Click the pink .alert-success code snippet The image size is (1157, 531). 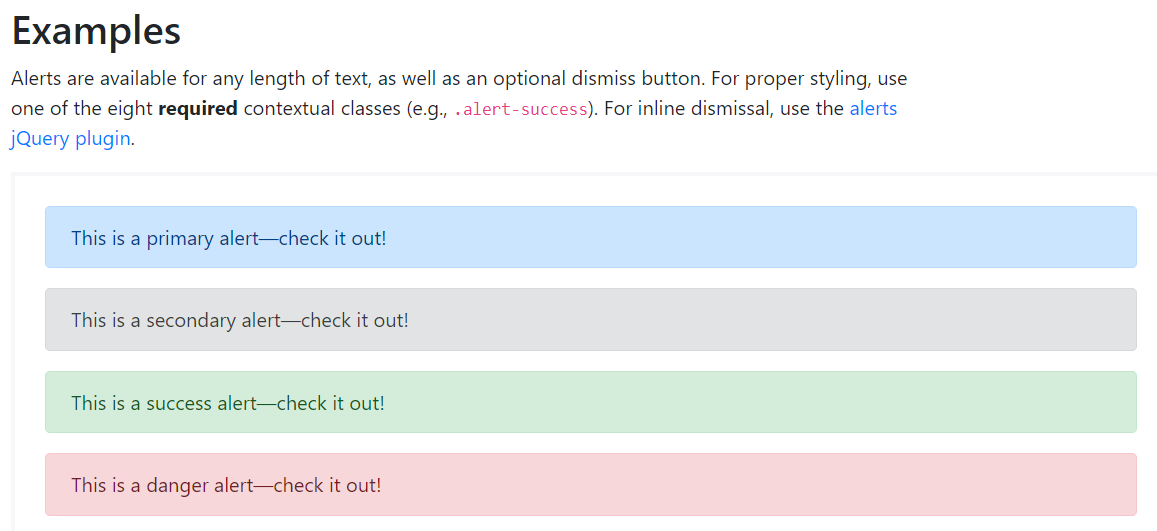pos(521,110)
